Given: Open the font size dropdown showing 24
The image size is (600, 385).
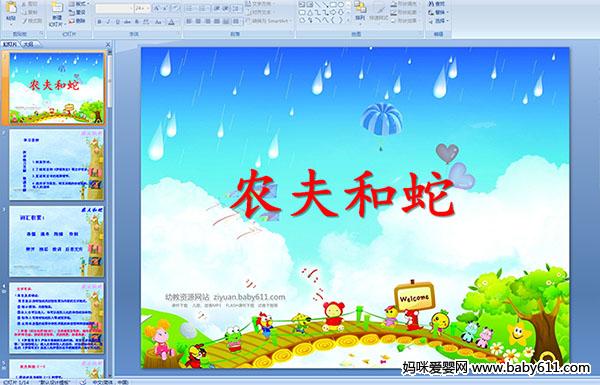Looking at the screenshot, I should pyautogui.click(x=142, y=8).
